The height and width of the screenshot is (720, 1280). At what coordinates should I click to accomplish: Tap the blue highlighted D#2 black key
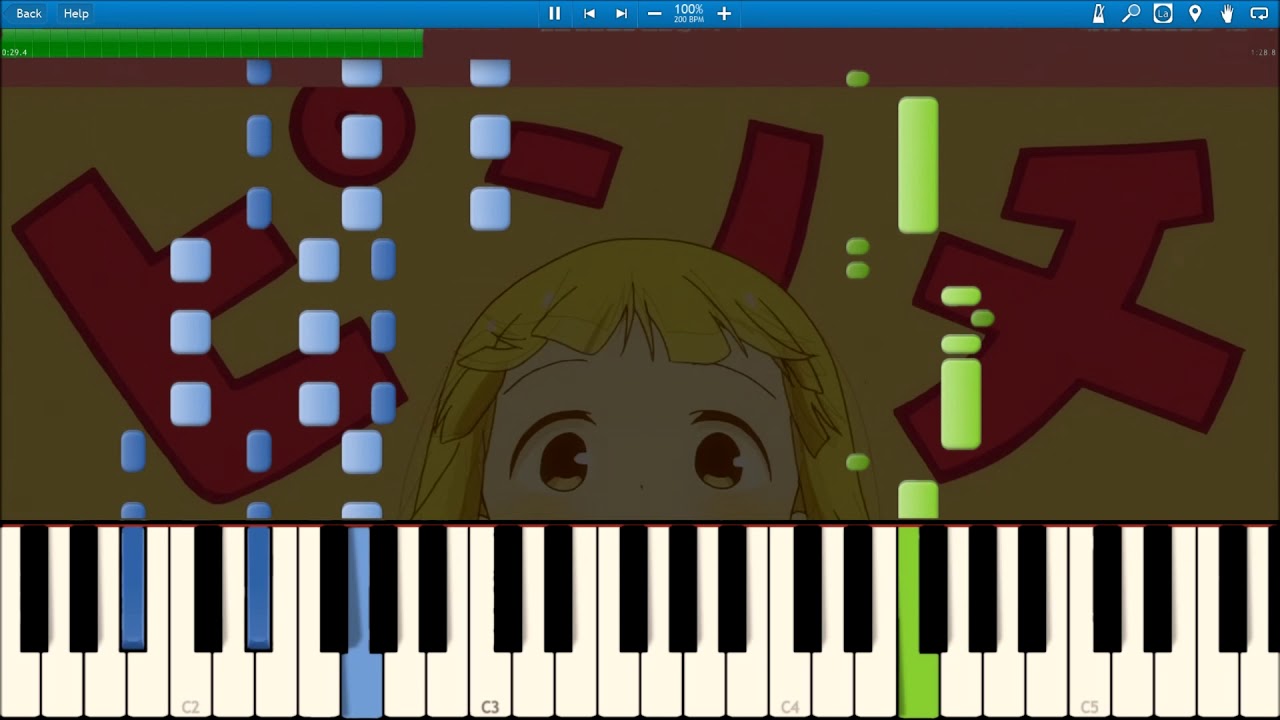[x=258, y=588]
